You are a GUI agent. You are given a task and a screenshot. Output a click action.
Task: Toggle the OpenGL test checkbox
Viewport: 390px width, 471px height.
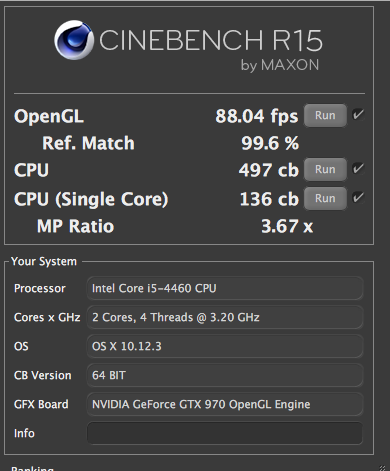(x=358, y=115)
